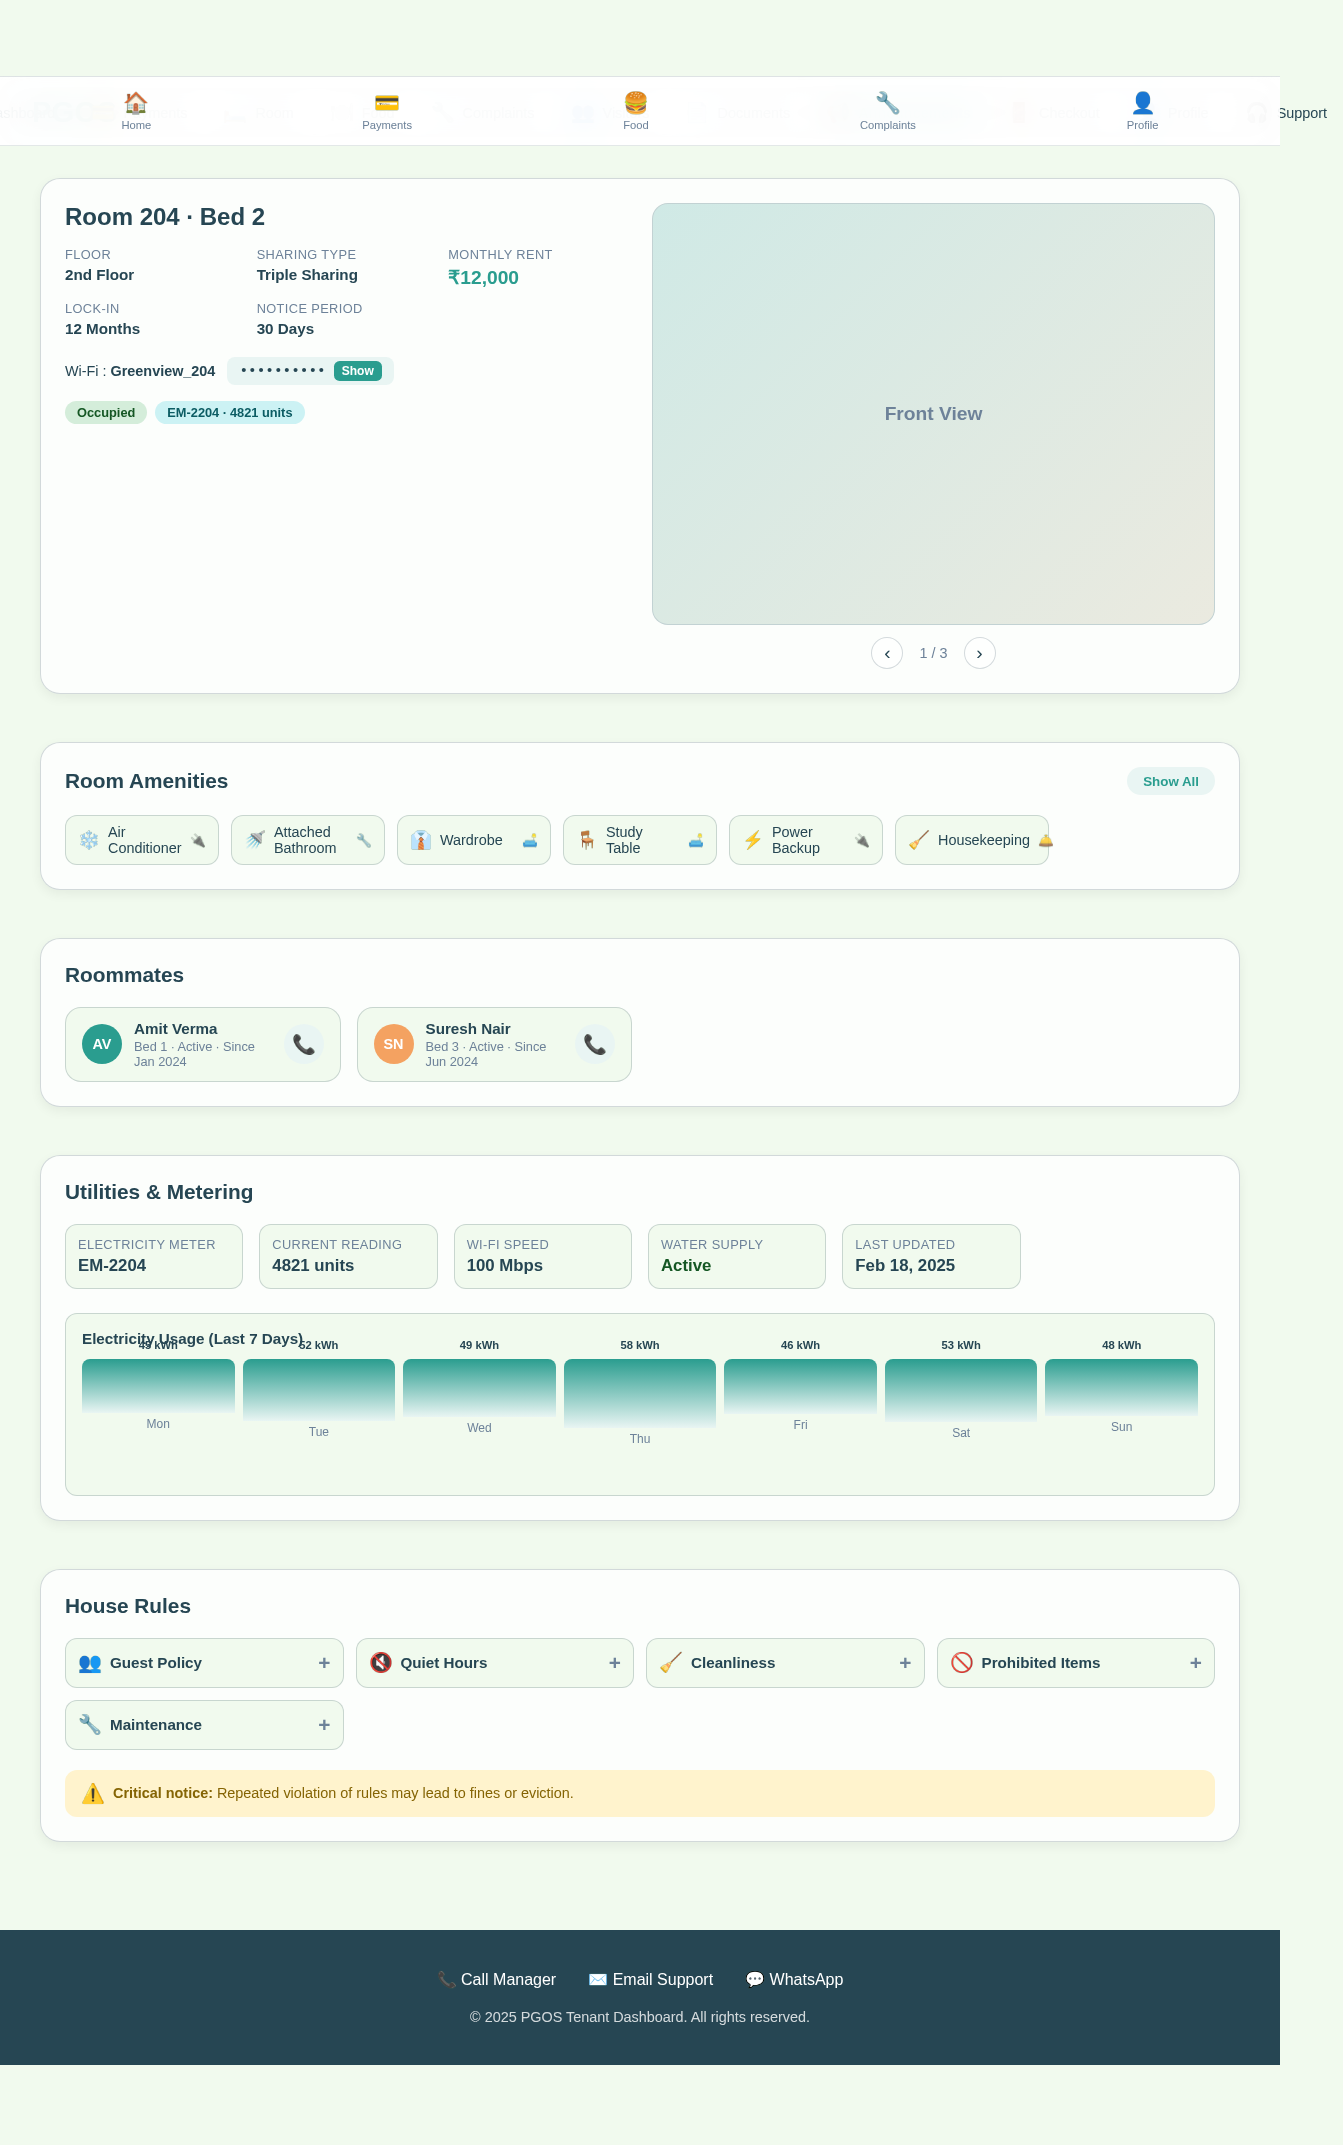Open the Home tab
The image size is (1343, 2145).
tap(136, 111)
